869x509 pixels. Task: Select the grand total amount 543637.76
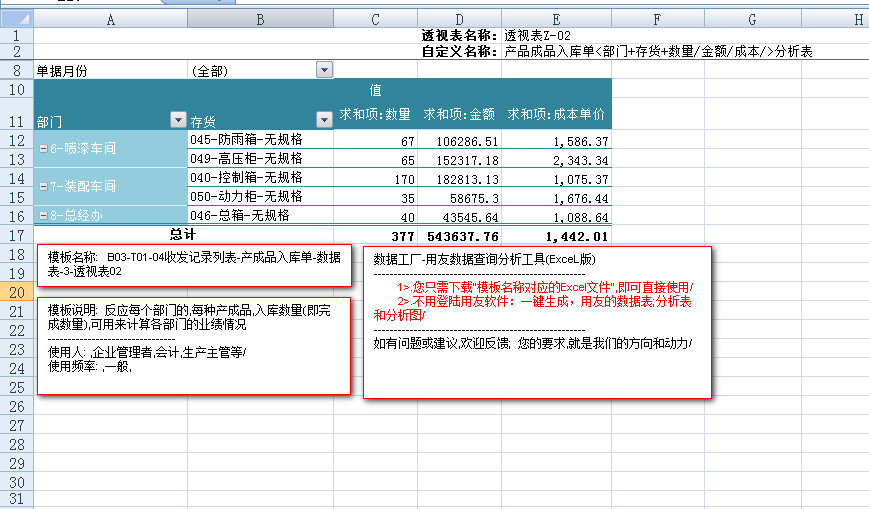(459, 236)
